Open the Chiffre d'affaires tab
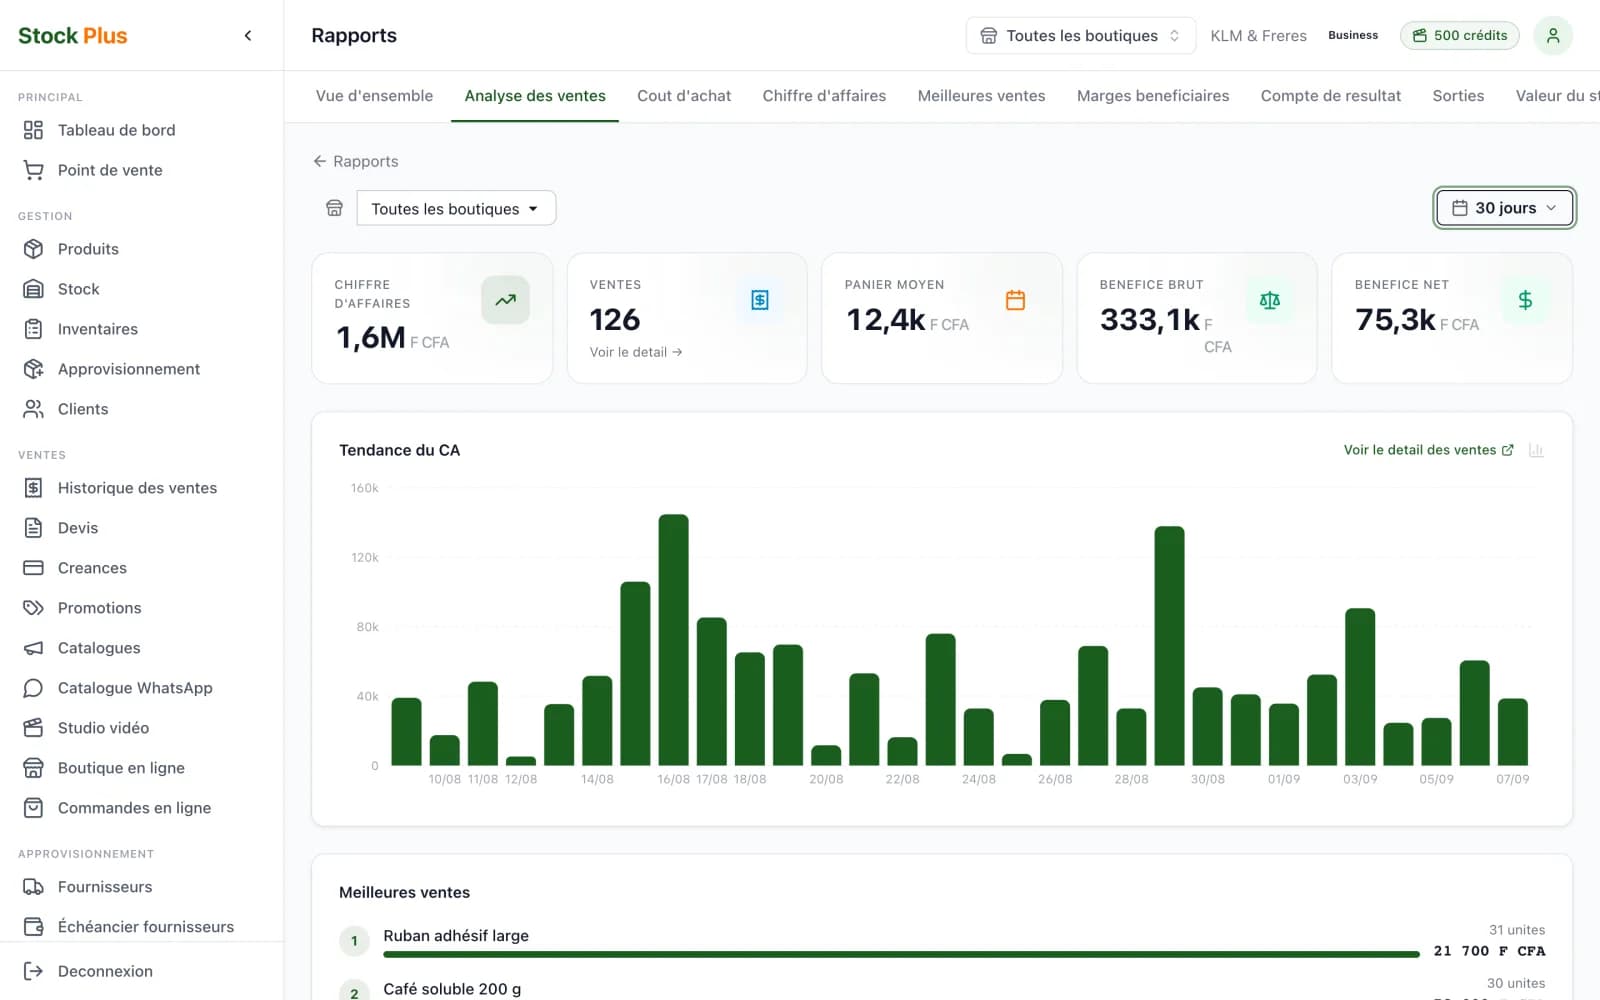The width and height of the screenshot is (1600, 1000). (824, 96)
